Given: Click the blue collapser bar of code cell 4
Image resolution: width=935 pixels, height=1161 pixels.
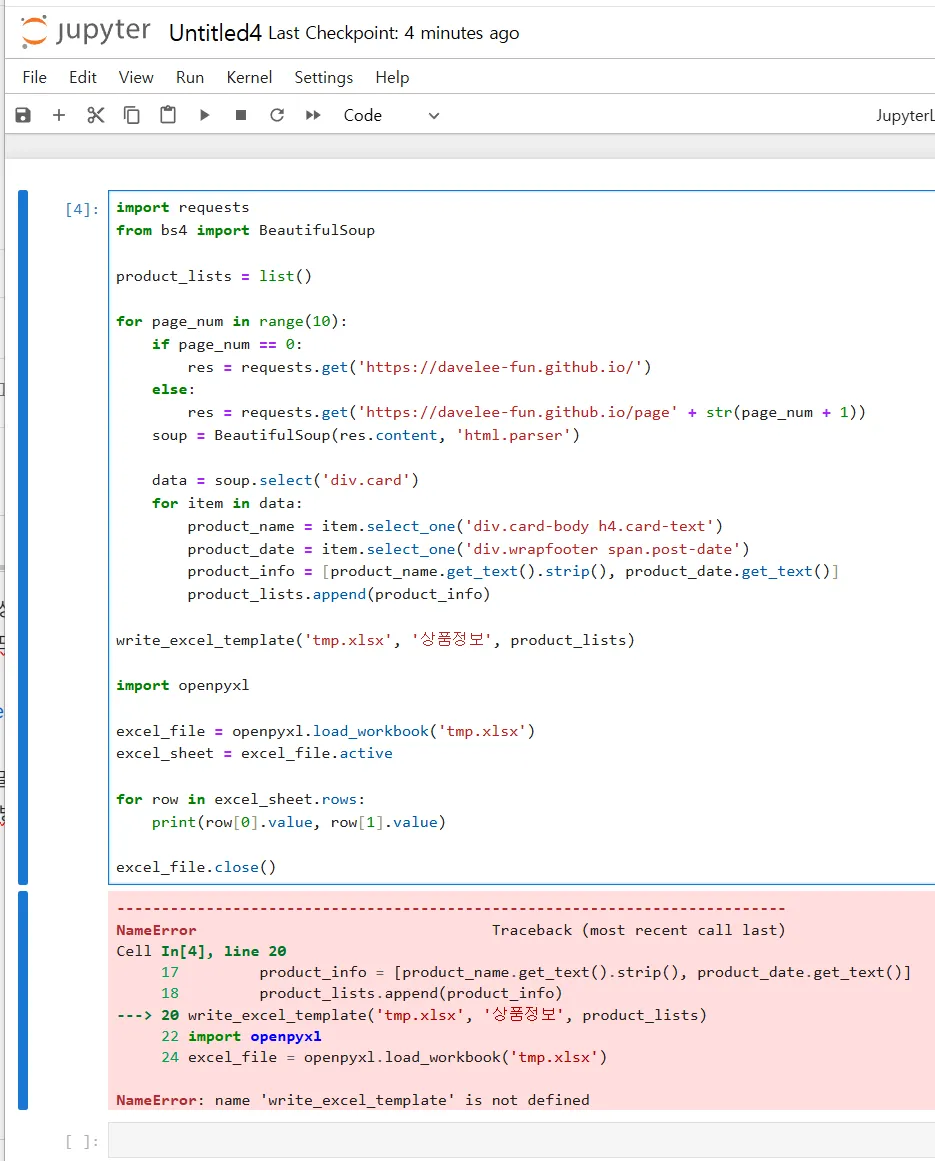Looking at the screenshot, I should (x=23, y=537).
